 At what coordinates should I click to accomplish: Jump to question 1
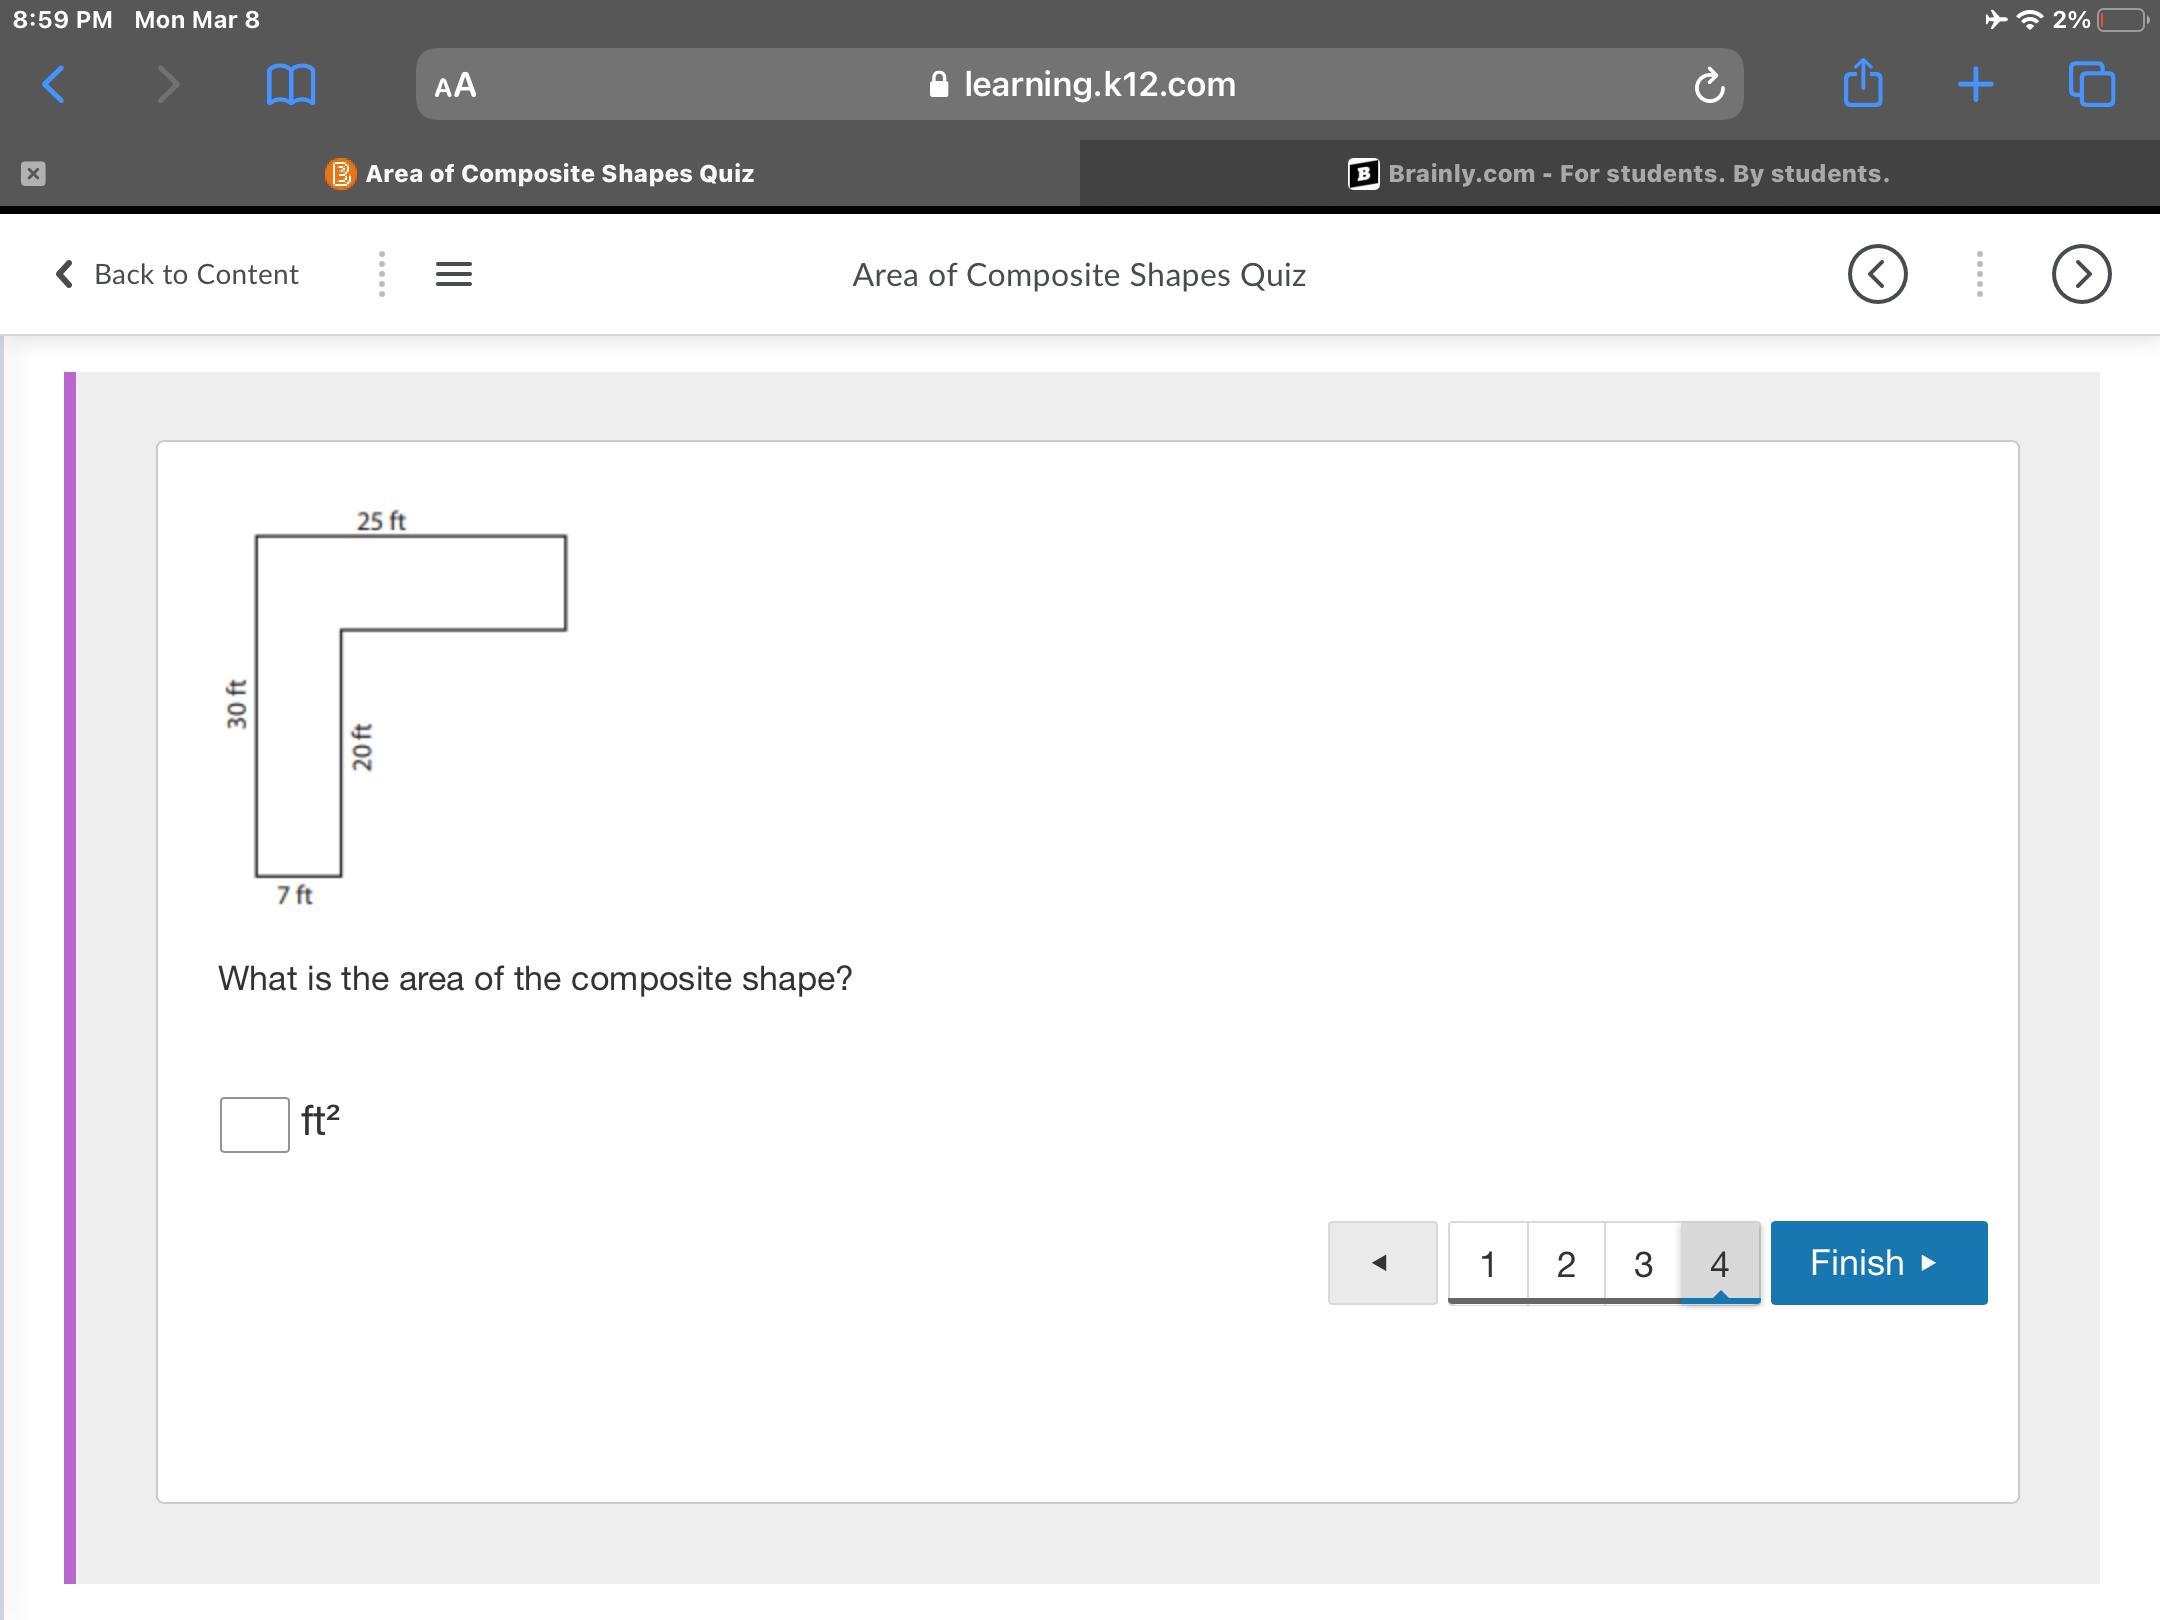(x=1487, y=1263)
